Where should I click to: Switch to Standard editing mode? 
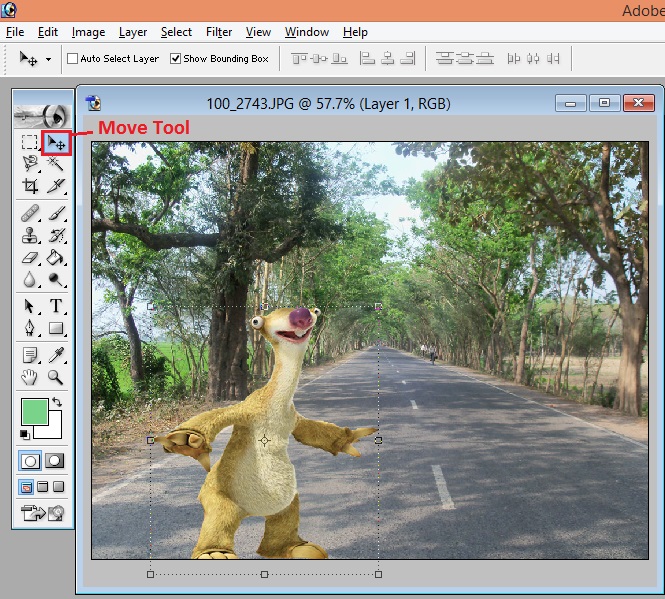pyautogui.click(x=30, y=461)
